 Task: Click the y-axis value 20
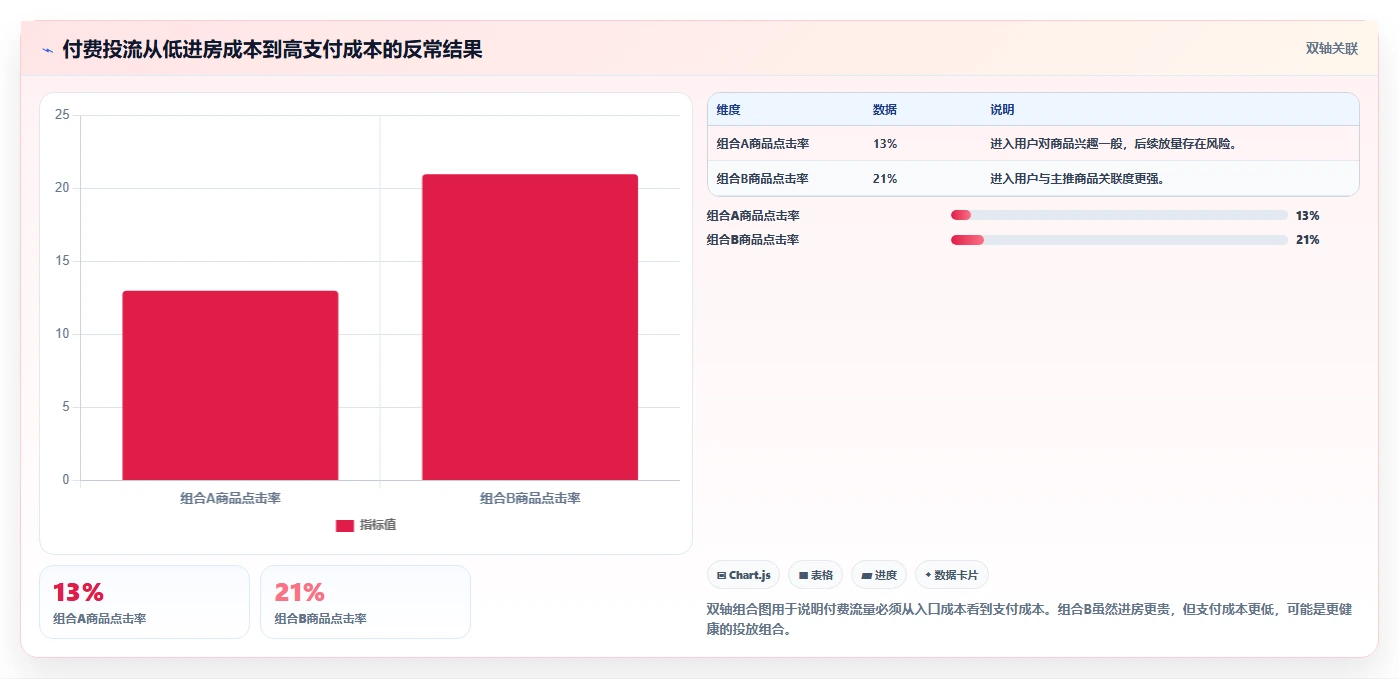click(x=62, y=188)
